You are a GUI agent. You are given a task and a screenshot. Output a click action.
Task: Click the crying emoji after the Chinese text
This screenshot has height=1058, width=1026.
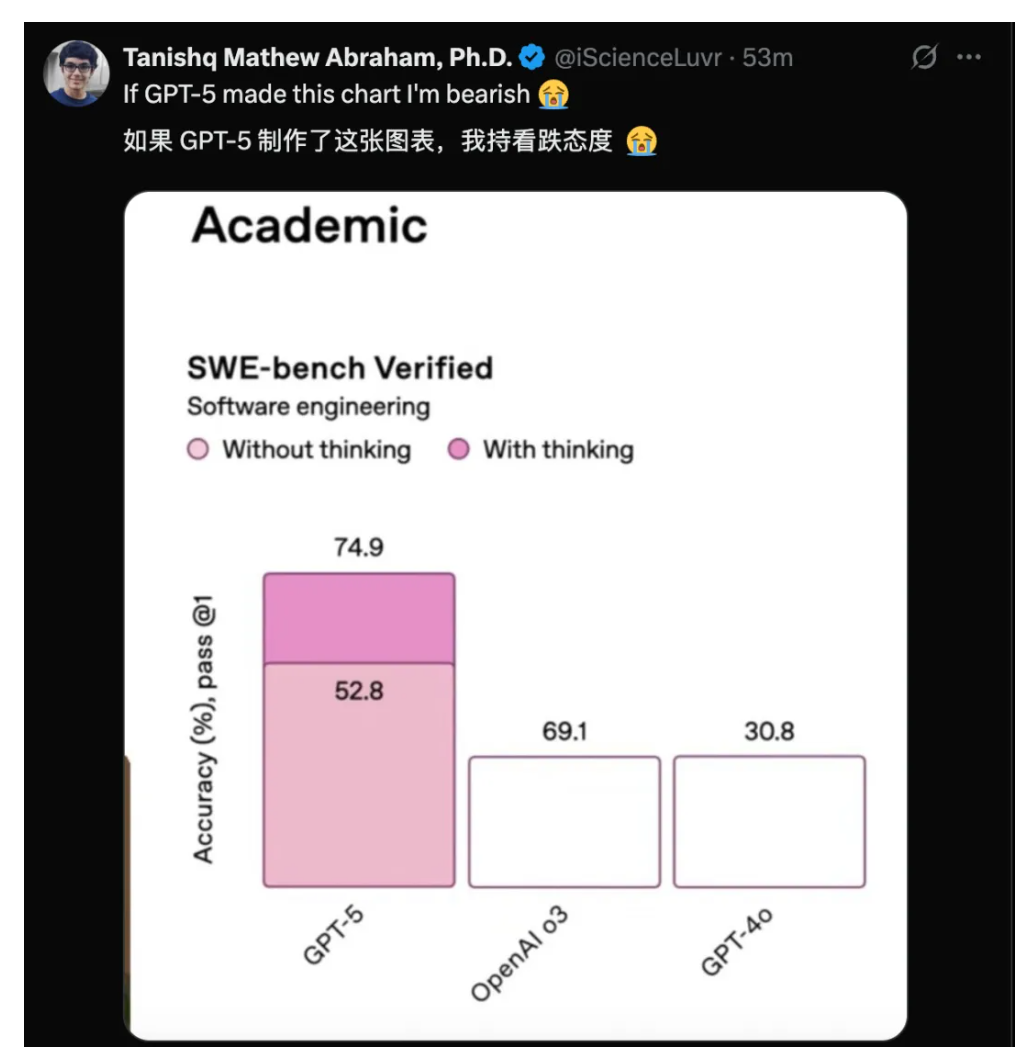(x=641, y=141)
